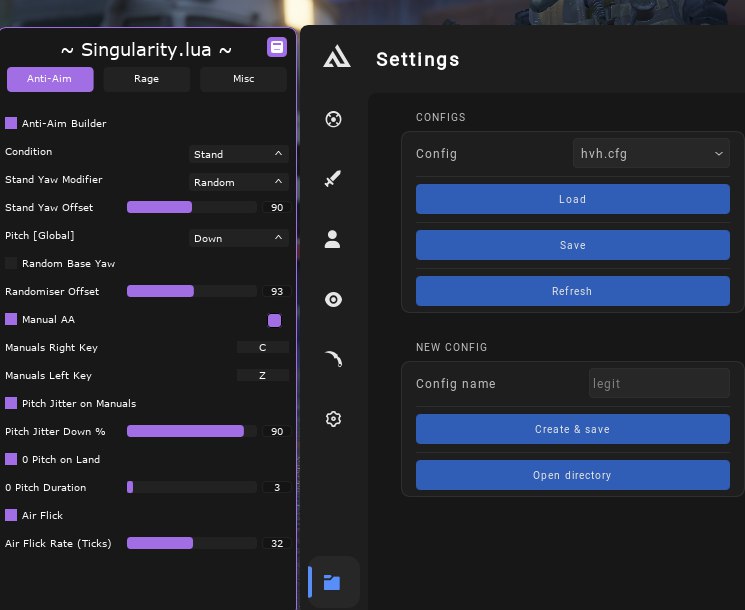The image size is (745, 610).
Task: Click the Stand Yaw Offset value 90
Action: (277, 207)
